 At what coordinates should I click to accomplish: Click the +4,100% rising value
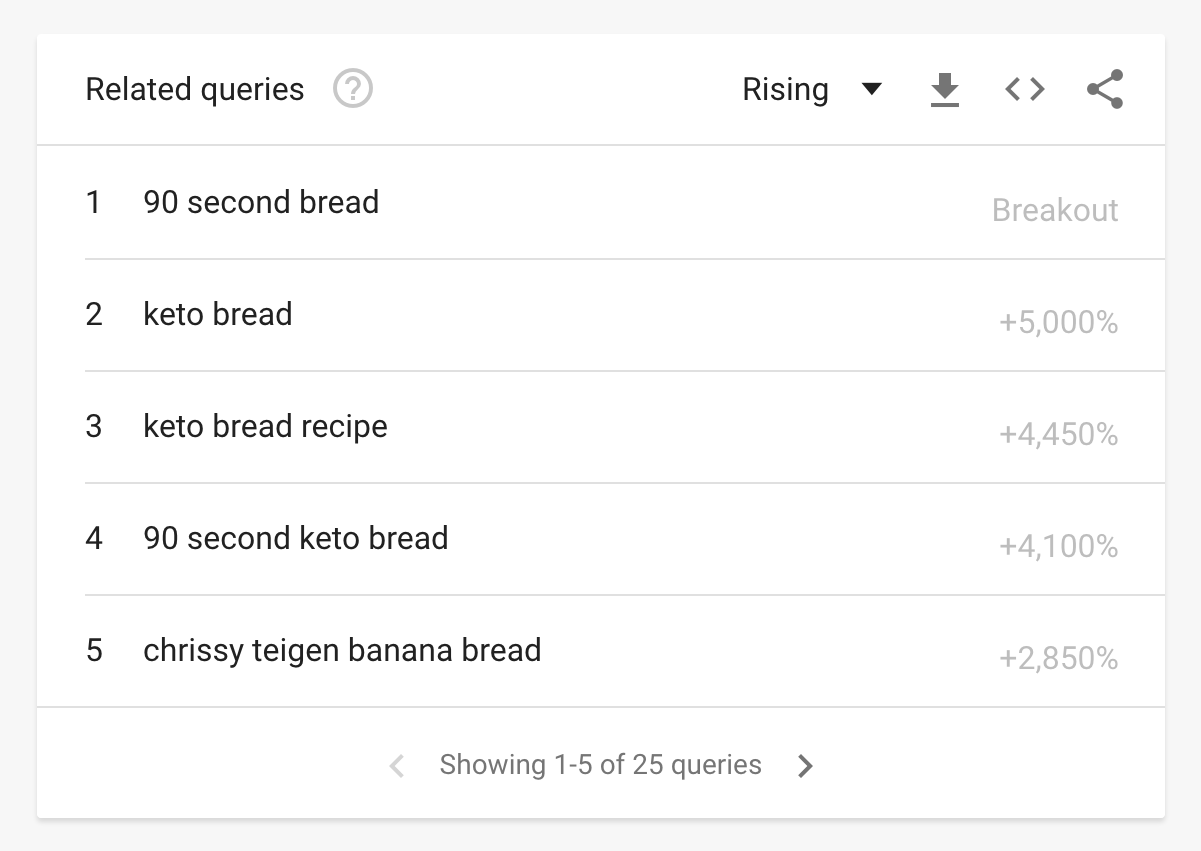point(1058,547)
